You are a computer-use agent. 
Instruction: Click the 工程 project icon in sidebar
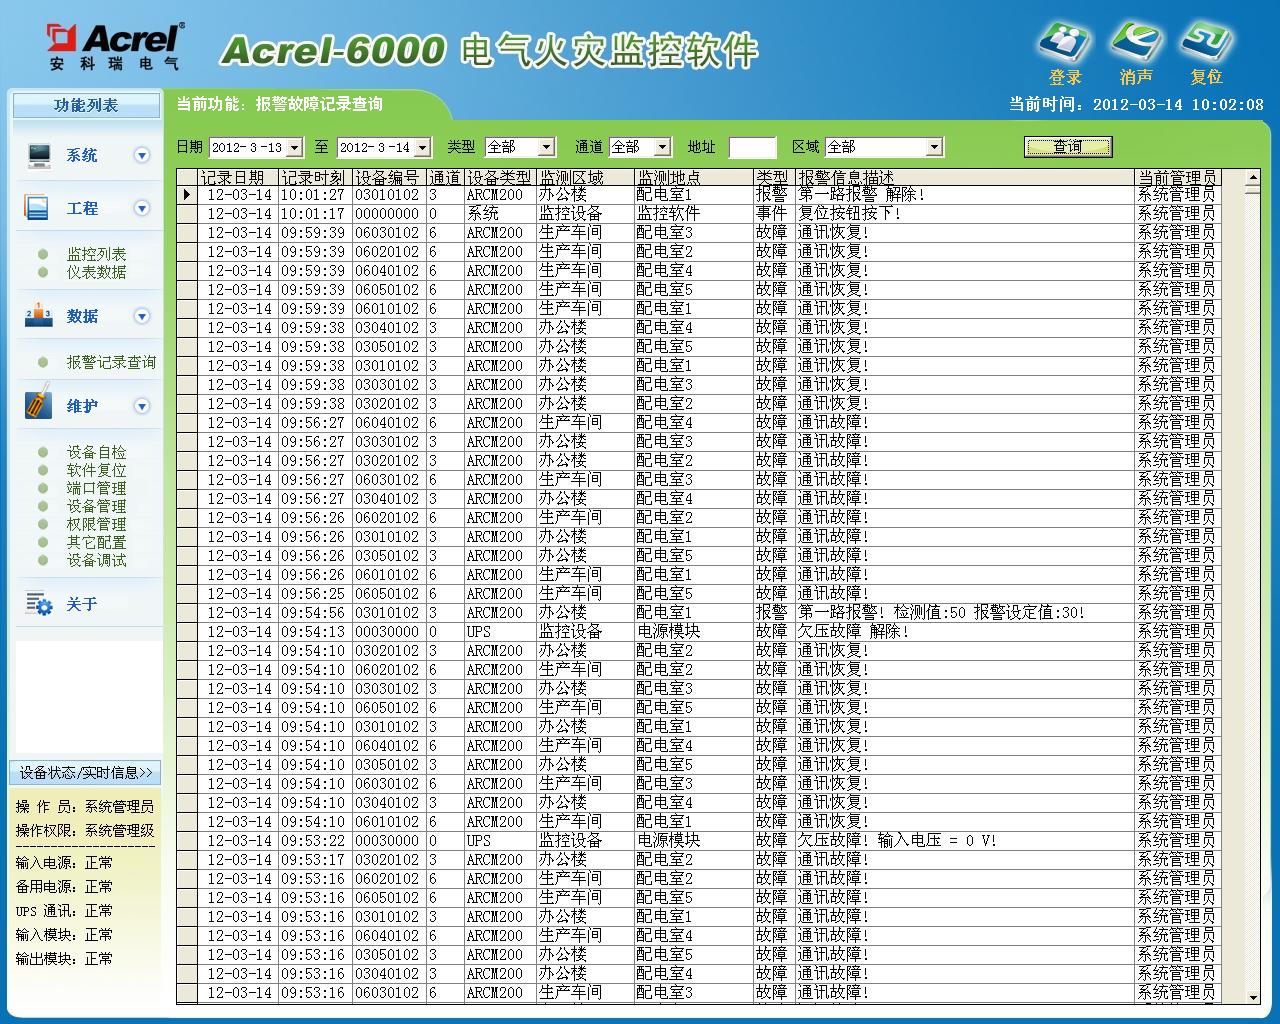pos(37,208)
